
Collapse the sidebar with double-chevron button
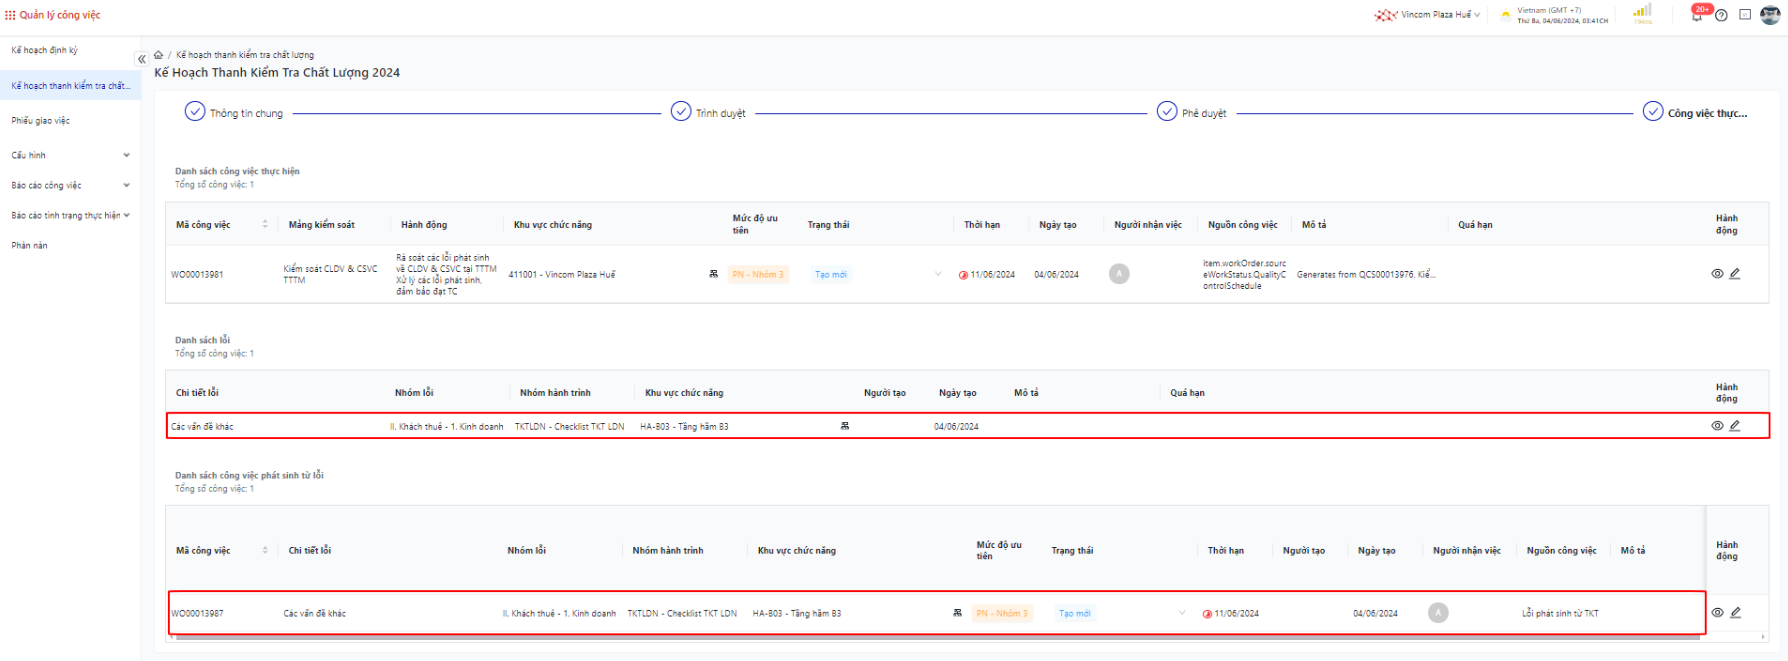click(141, 59)
